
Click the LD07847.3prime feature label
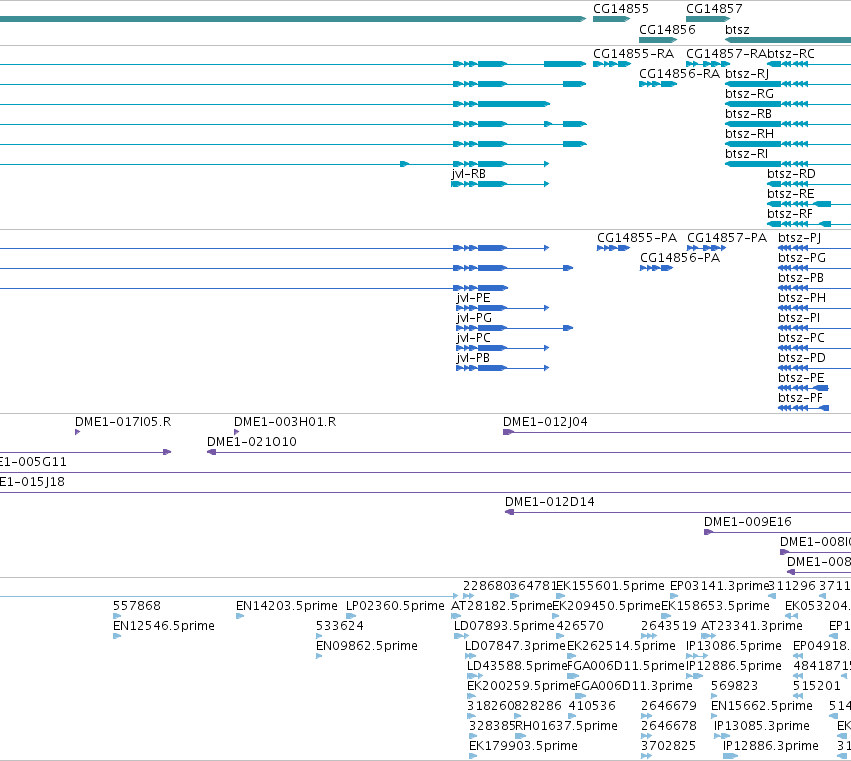point(515,646)
